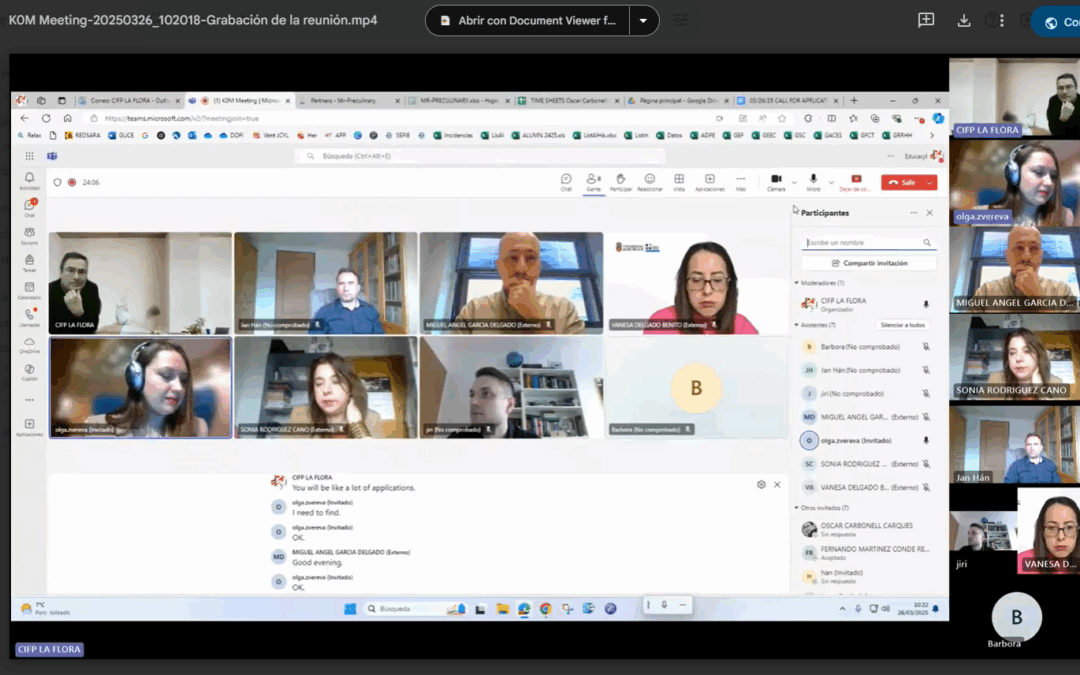Click the Silenciar a todos button
The width and height of the screenshot is (1080, 675).
point(901,325)
